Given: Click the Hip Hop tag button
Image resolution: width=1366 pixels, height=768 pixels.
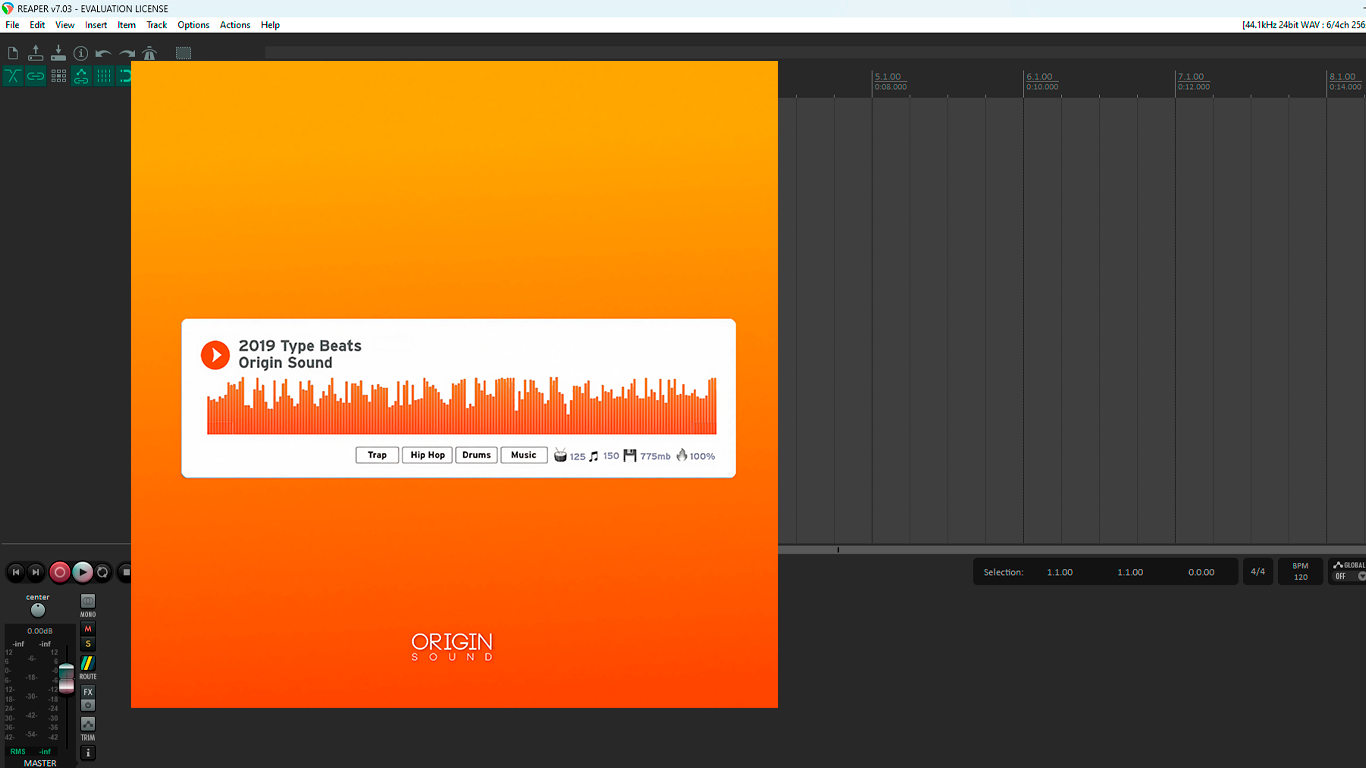Looking at the screenshot, I should point(428,455).
